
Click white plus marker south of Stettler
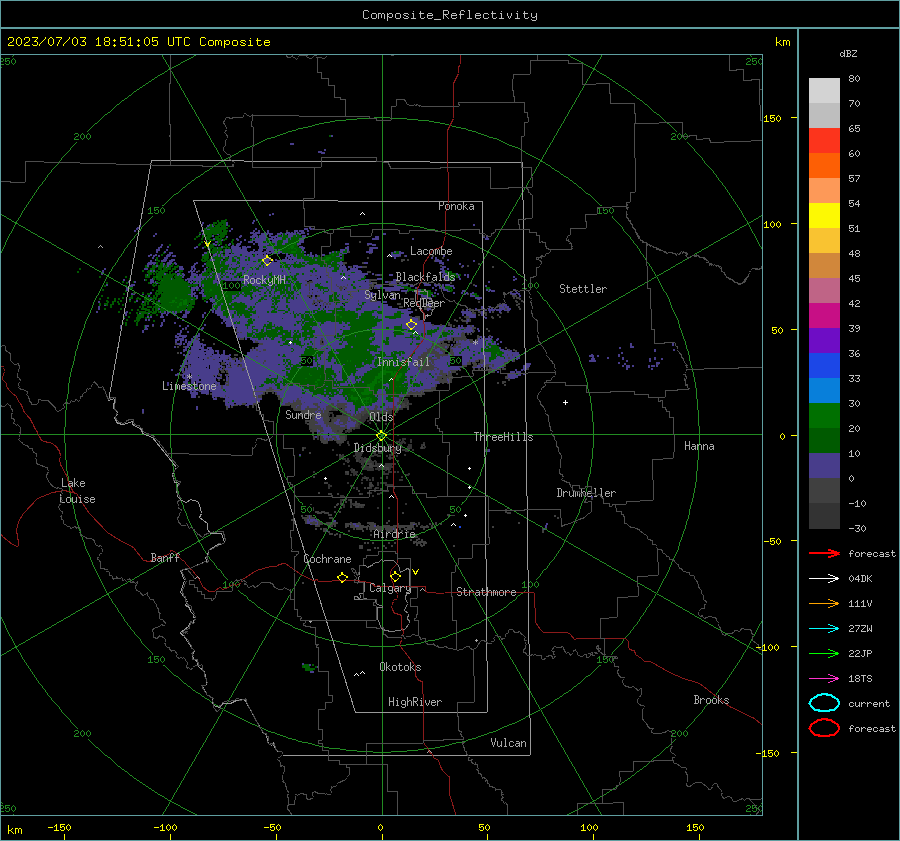coord(565,402)
